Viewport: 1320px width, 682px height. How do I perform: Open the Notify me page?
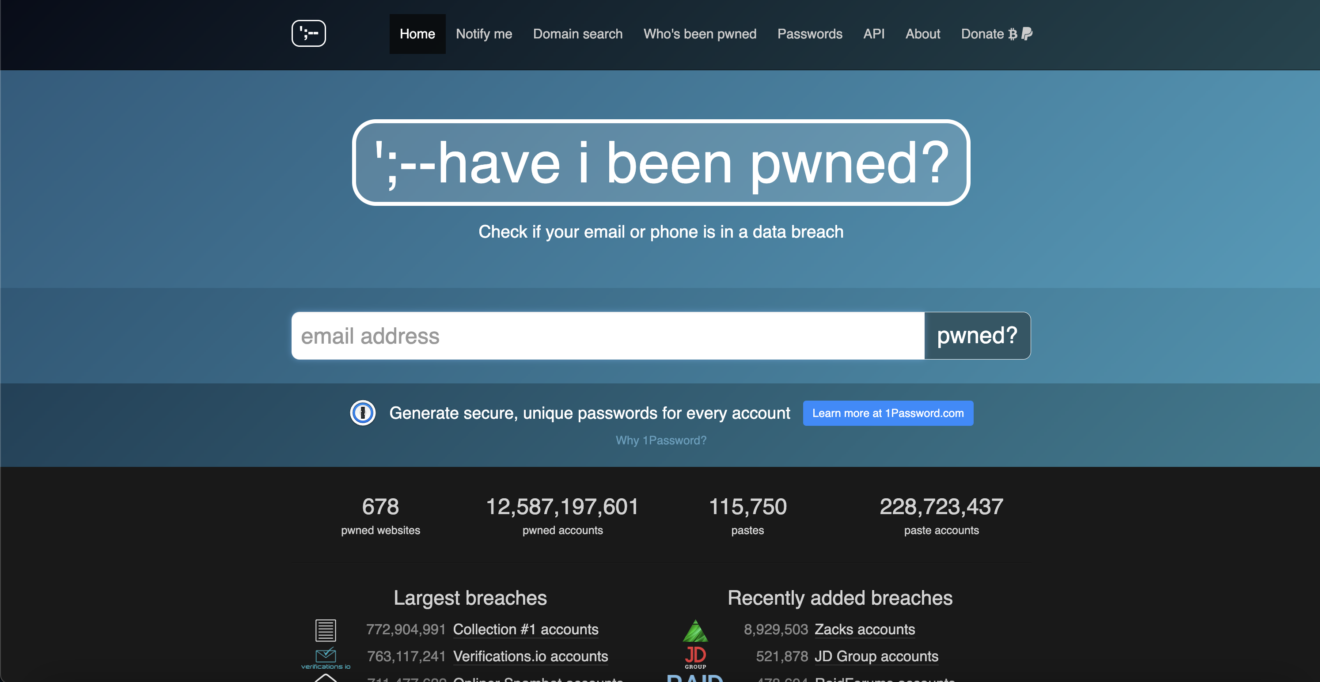click(484, 33)
